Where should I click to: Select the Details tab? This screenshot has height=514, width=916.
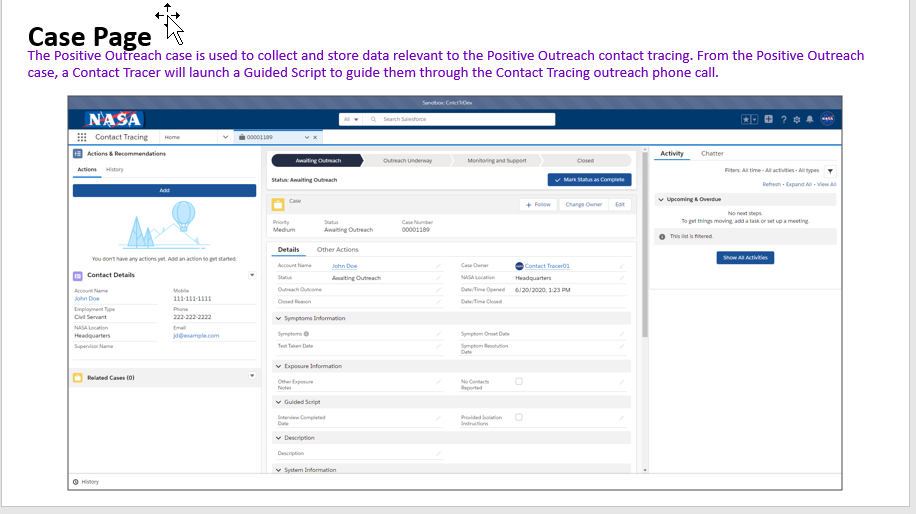click(288, 249)
